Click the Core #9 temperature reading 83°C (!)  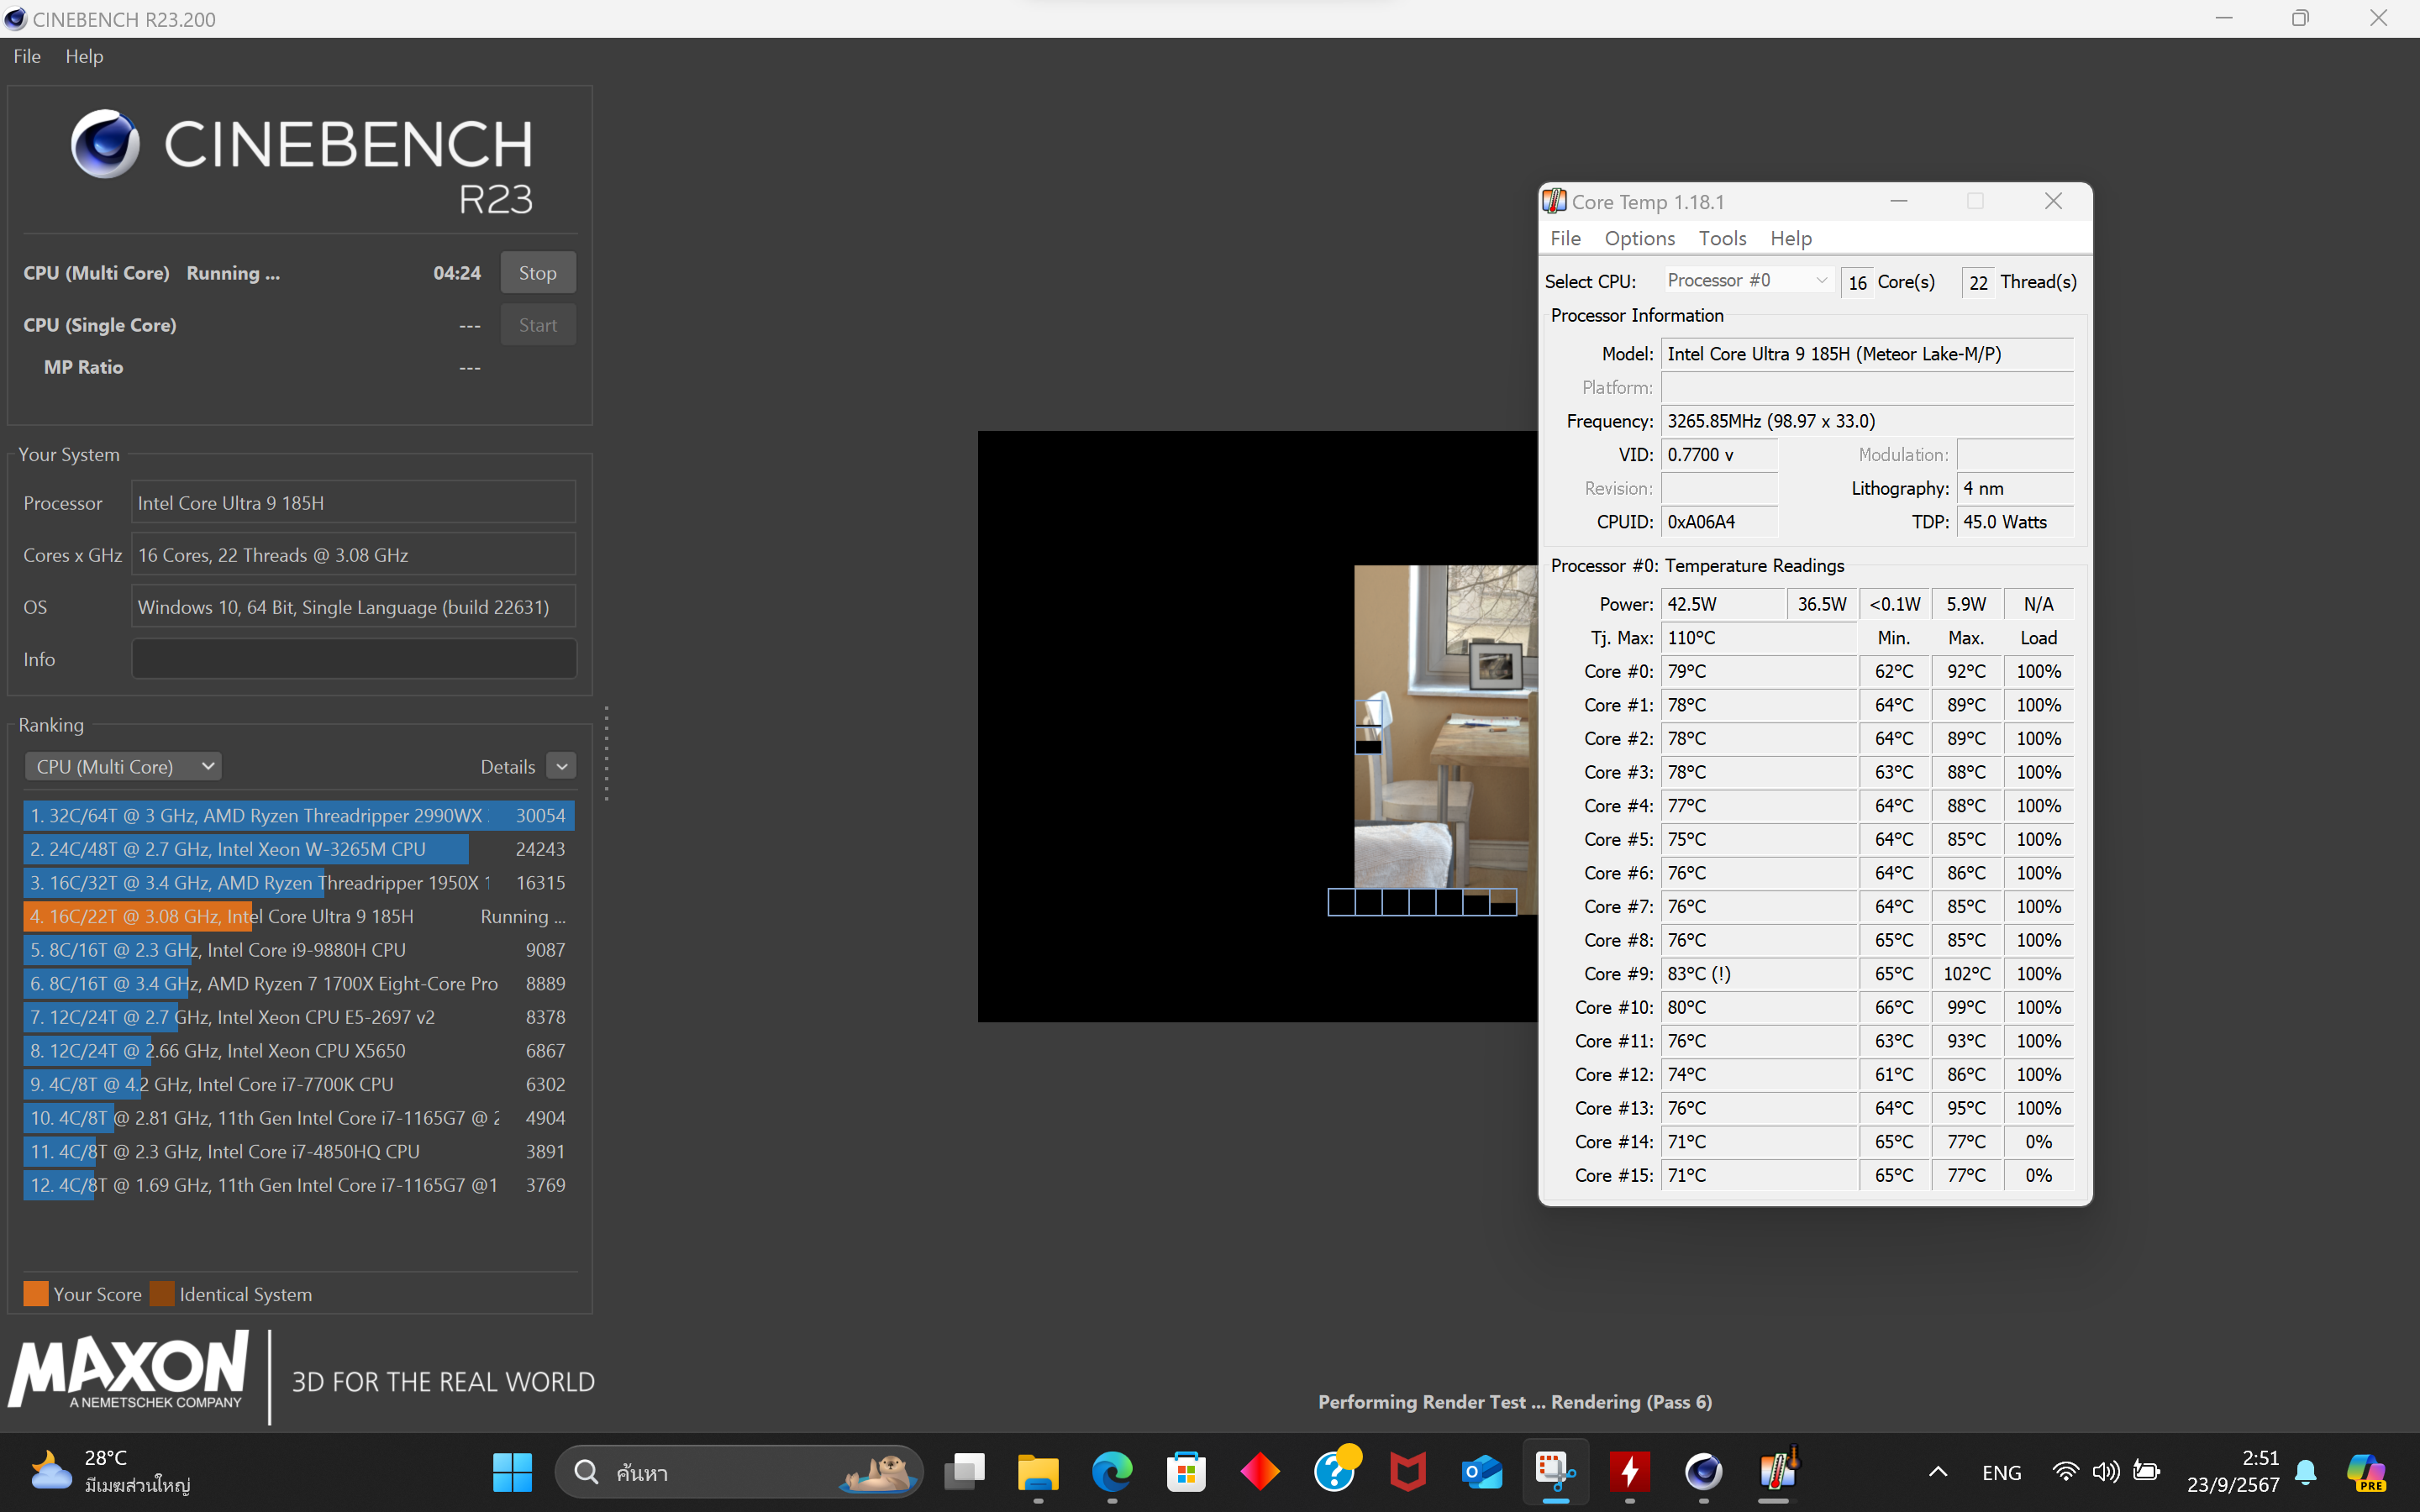pos(1758,974)
